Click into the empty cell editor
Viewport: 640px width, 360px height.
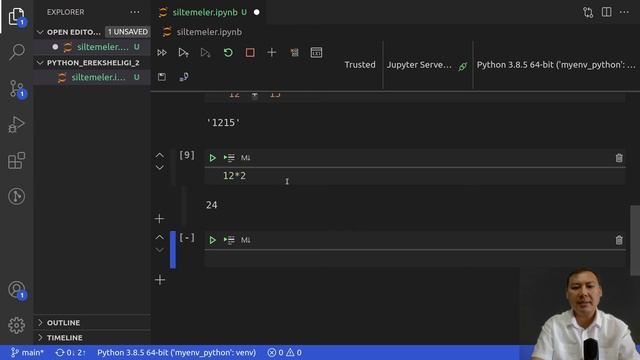tap(415, 259)
